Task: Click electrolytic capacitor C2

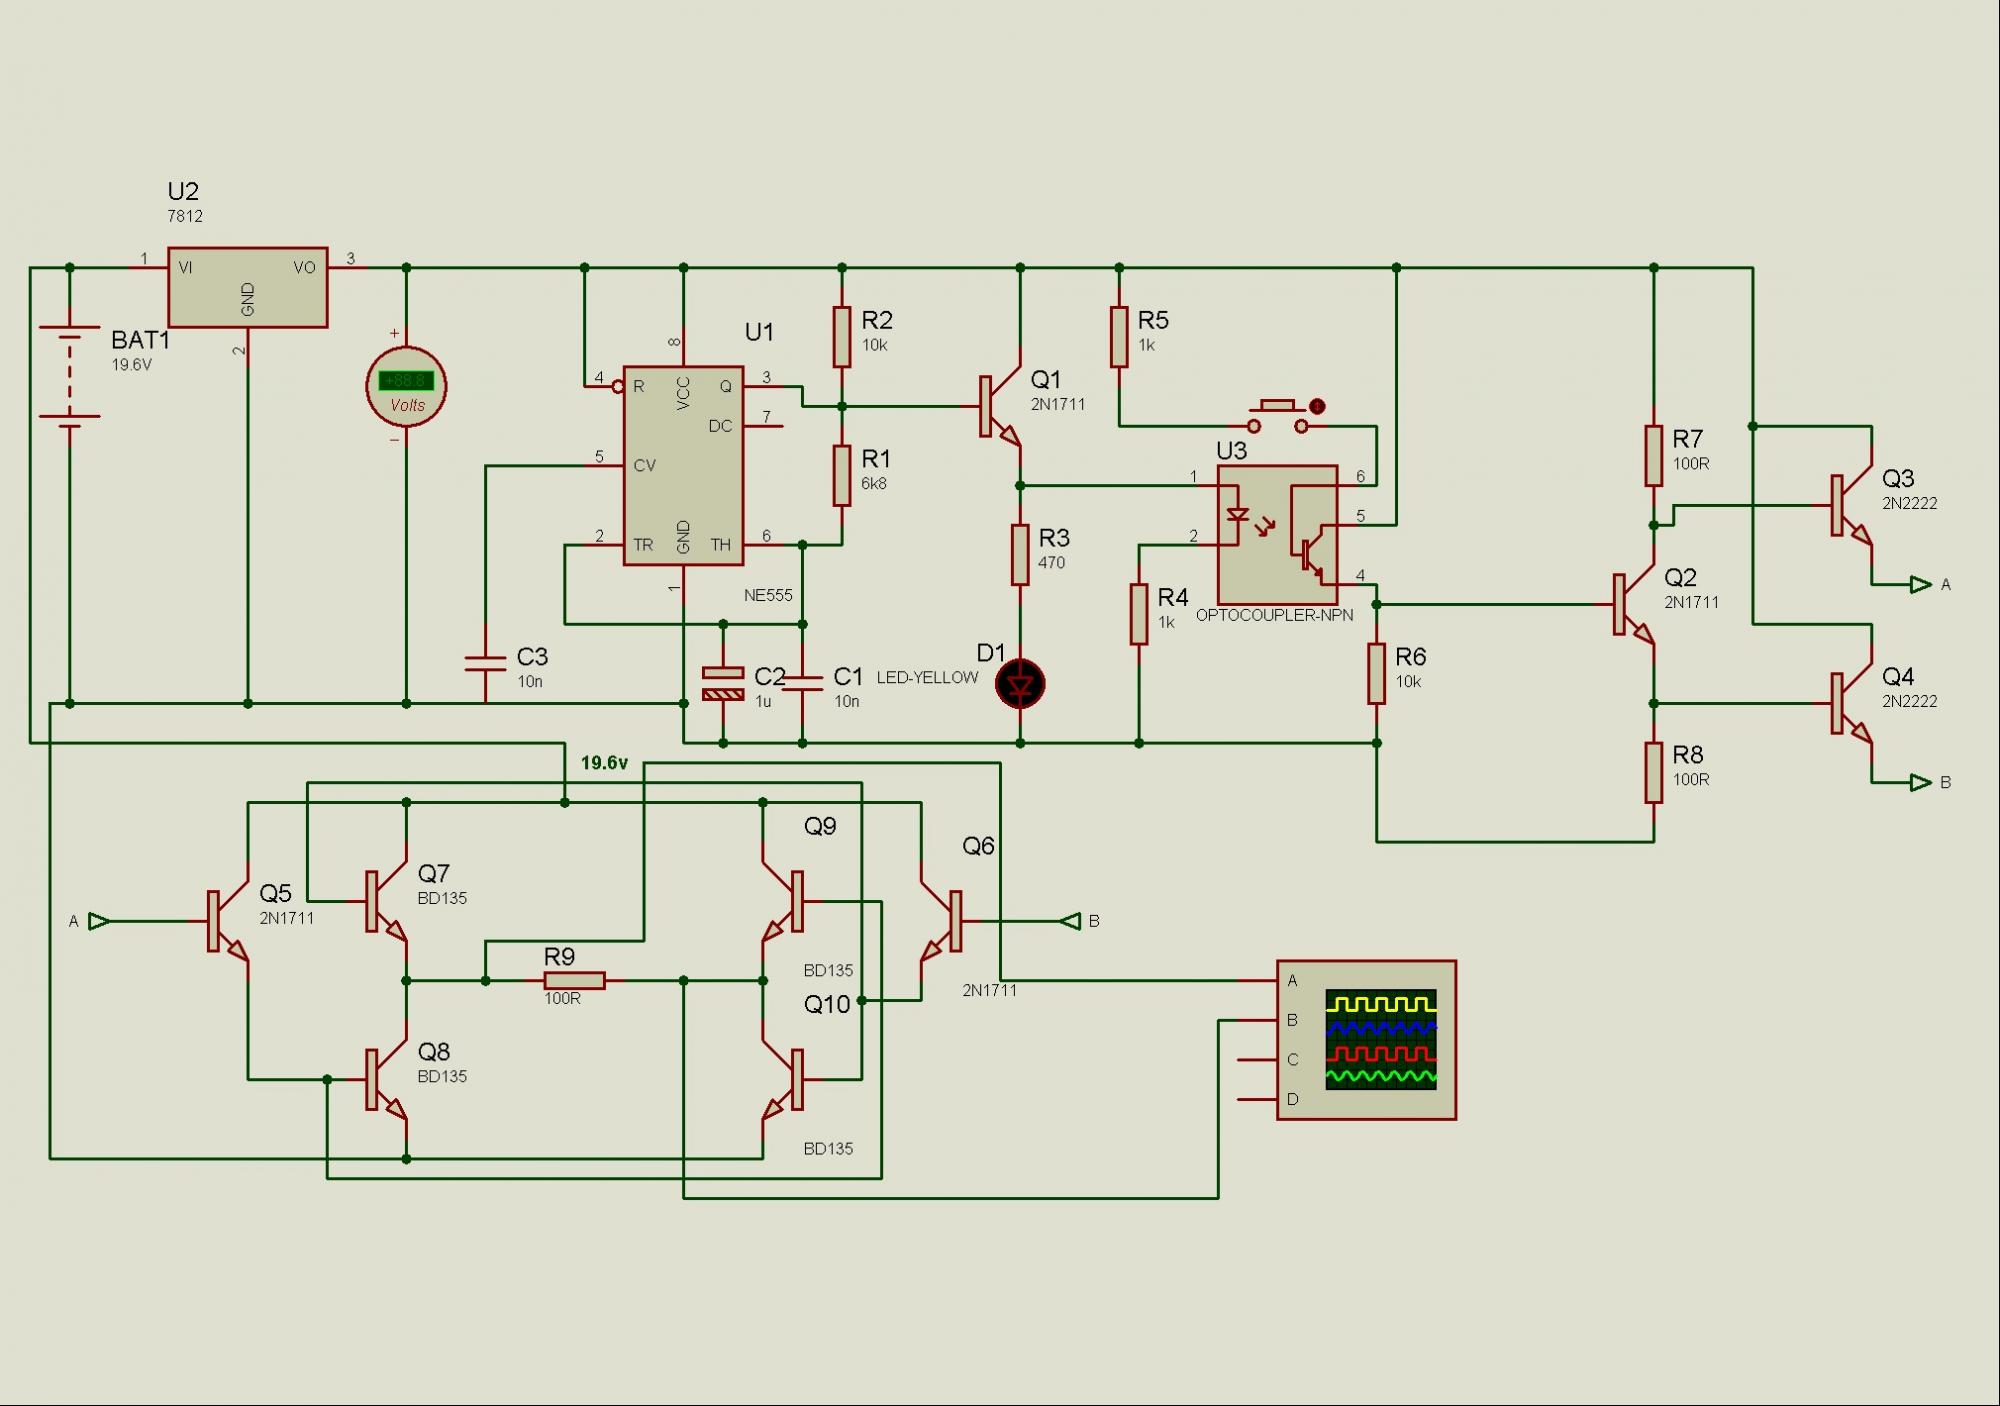Action: coord(723,683)
